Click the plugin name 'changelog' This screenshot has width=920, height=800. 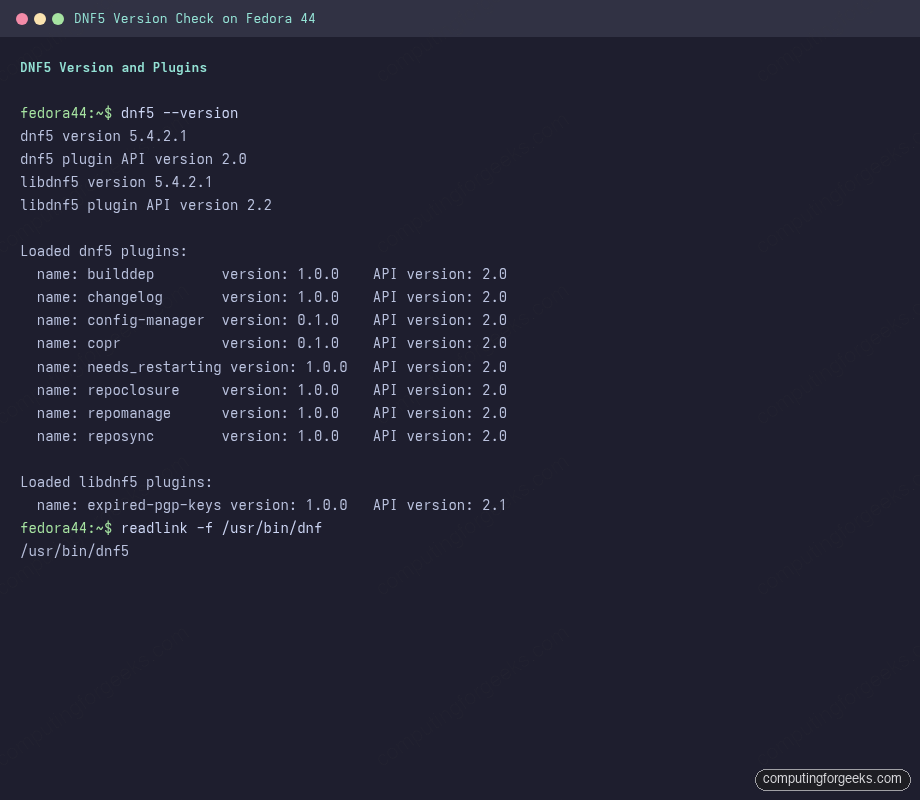125,297
